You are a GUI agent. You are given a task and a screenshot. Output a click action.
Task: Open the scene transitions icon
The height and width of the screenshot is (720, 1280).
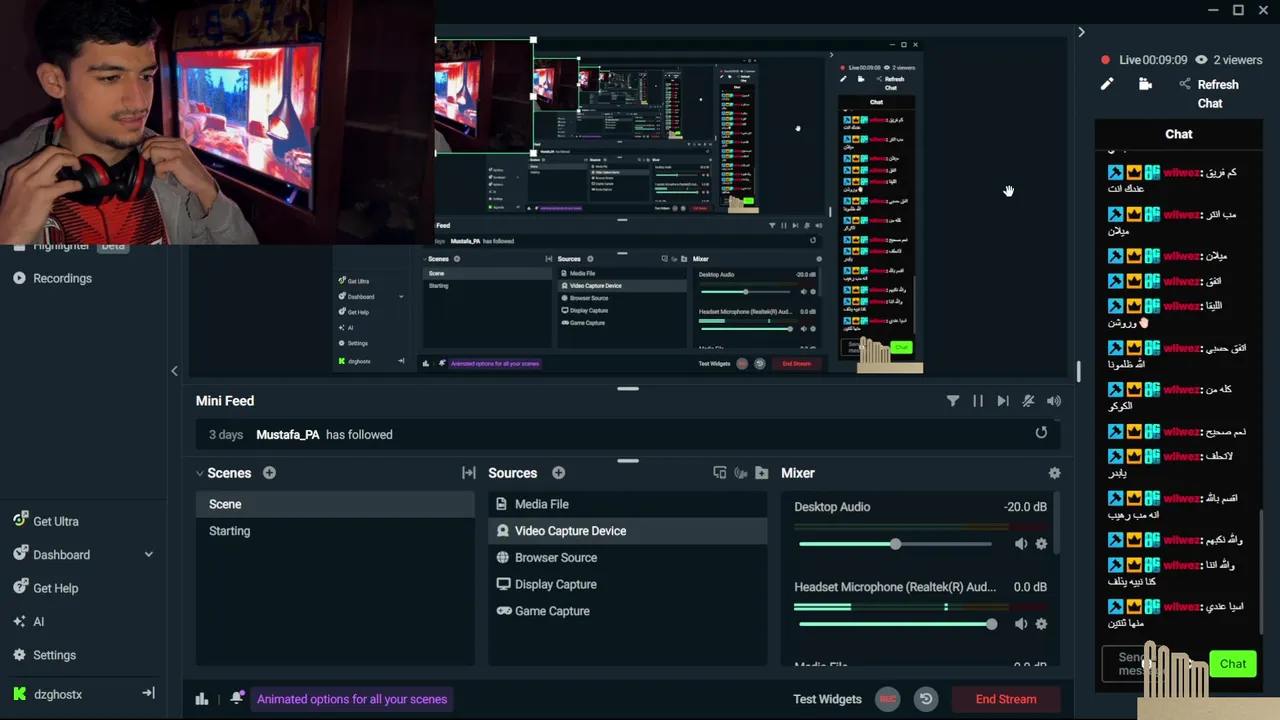[468, 473]
